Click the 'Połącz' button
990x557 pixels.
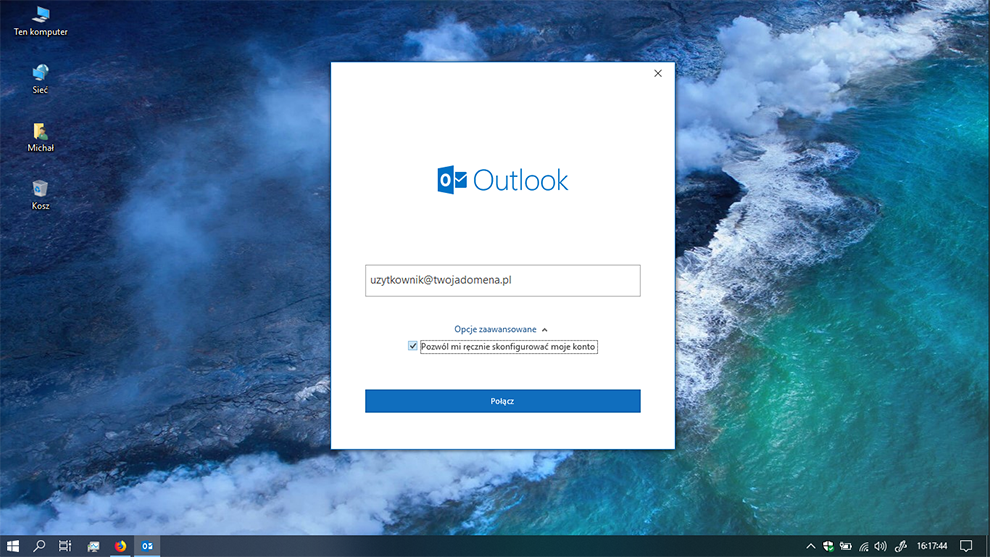[x=502, y=401]
